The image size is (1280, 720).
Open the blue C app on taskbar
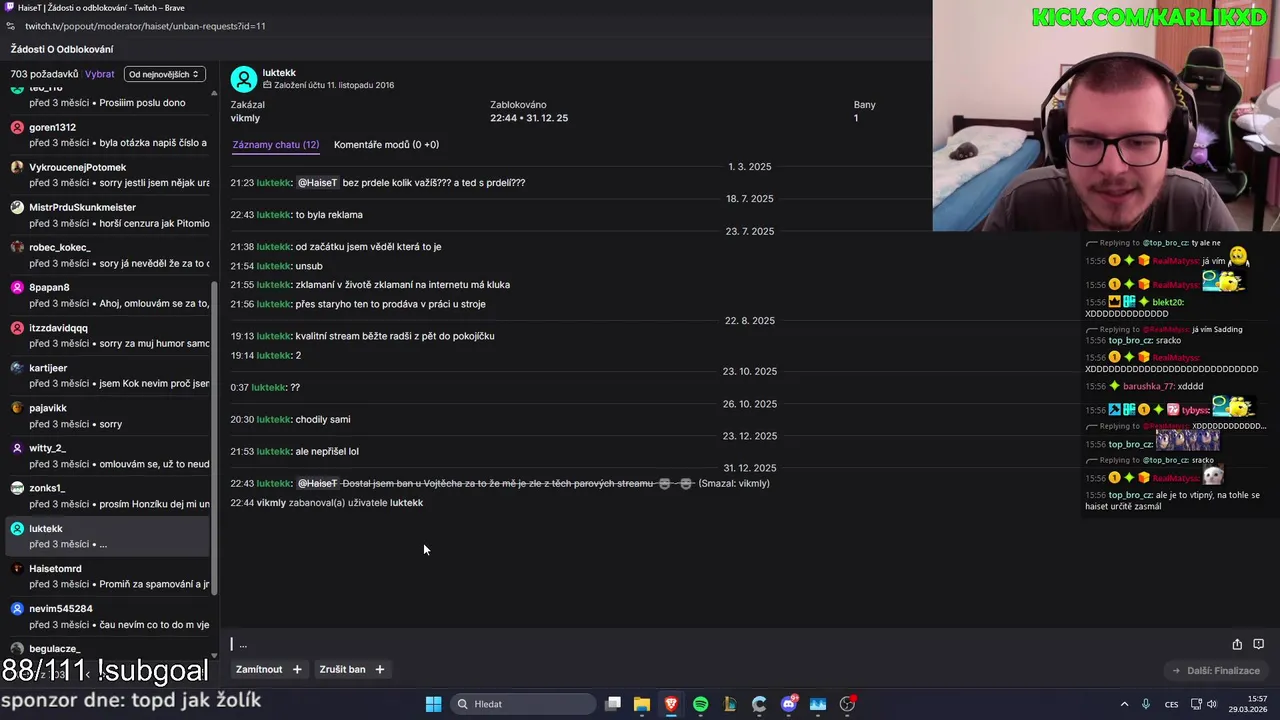click(x=759, y=704)
